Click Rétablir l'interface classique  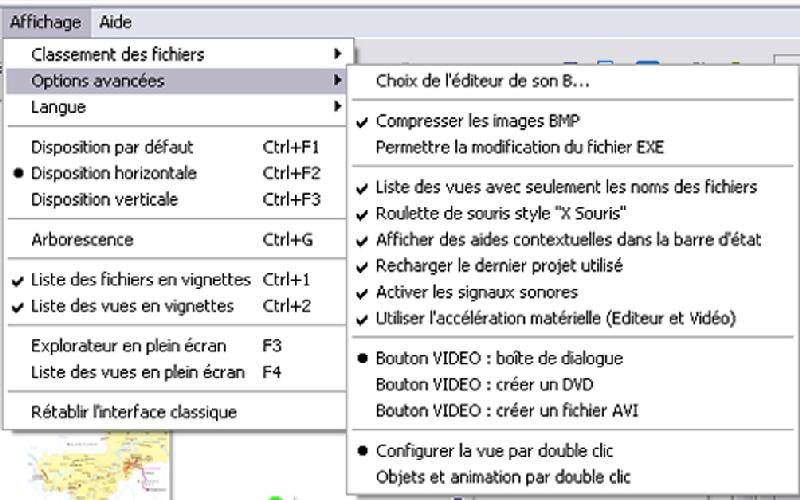[177, 412]
